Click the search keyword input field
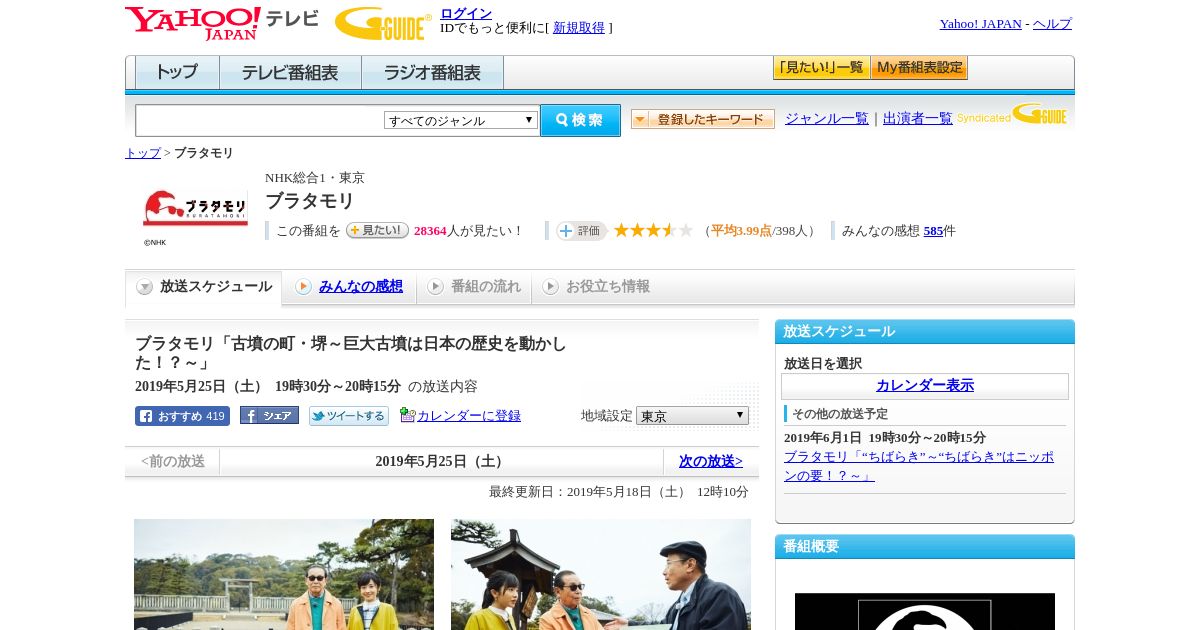Image resolution: width=1200 pixels, height=630 pixels. (259, 120)
